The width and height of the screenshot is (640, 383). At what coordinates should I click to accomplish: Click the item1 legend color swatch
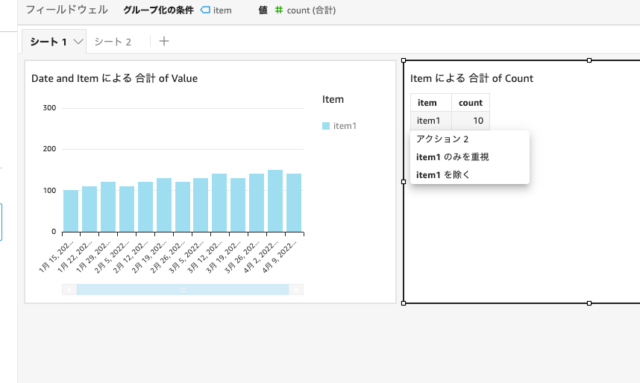[326, 126]
